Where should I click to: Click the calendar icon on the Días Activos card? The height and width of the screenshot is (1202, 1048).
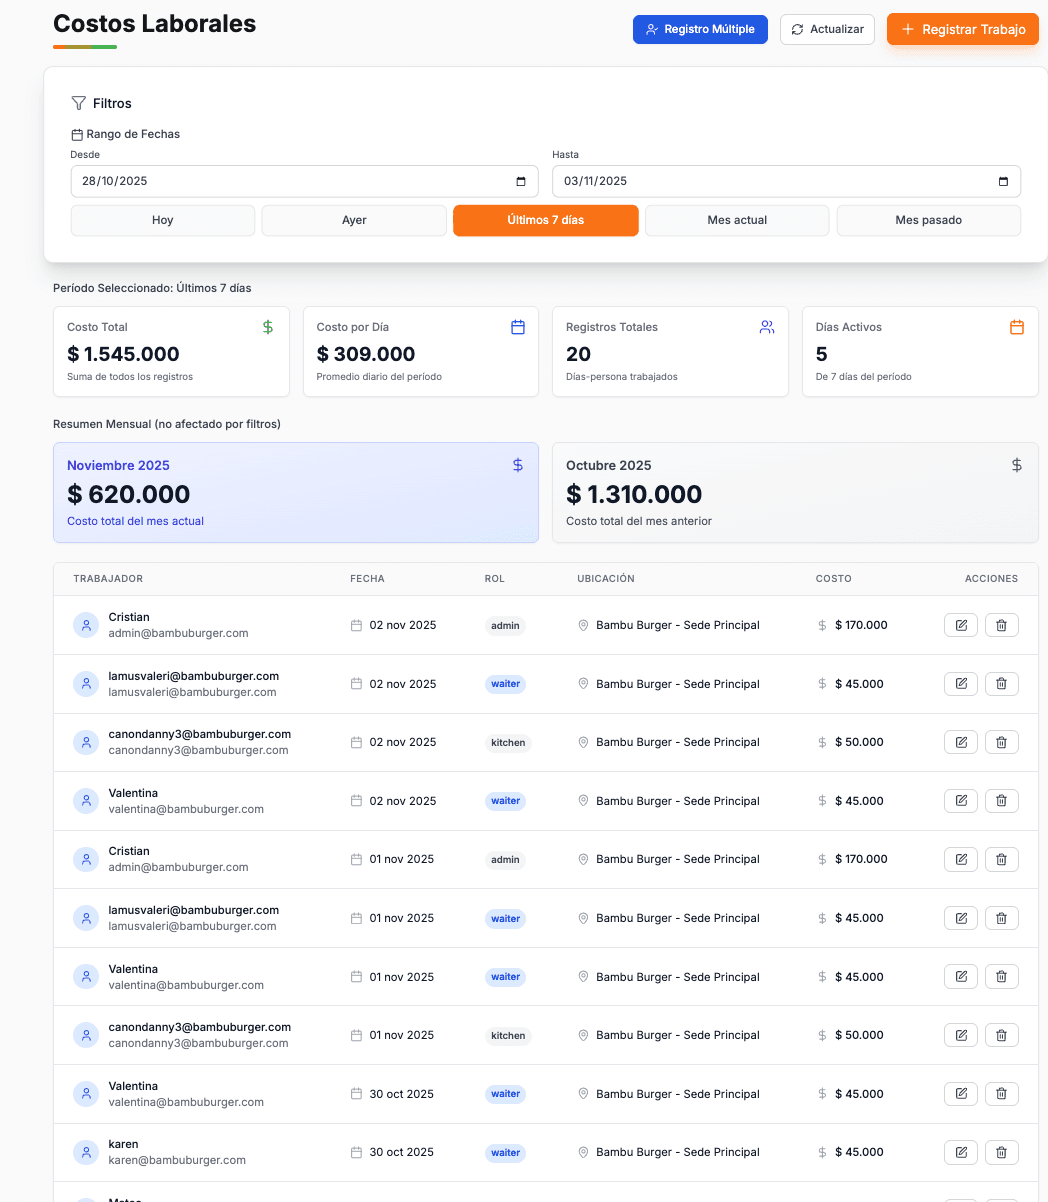tap(1016, 326)
